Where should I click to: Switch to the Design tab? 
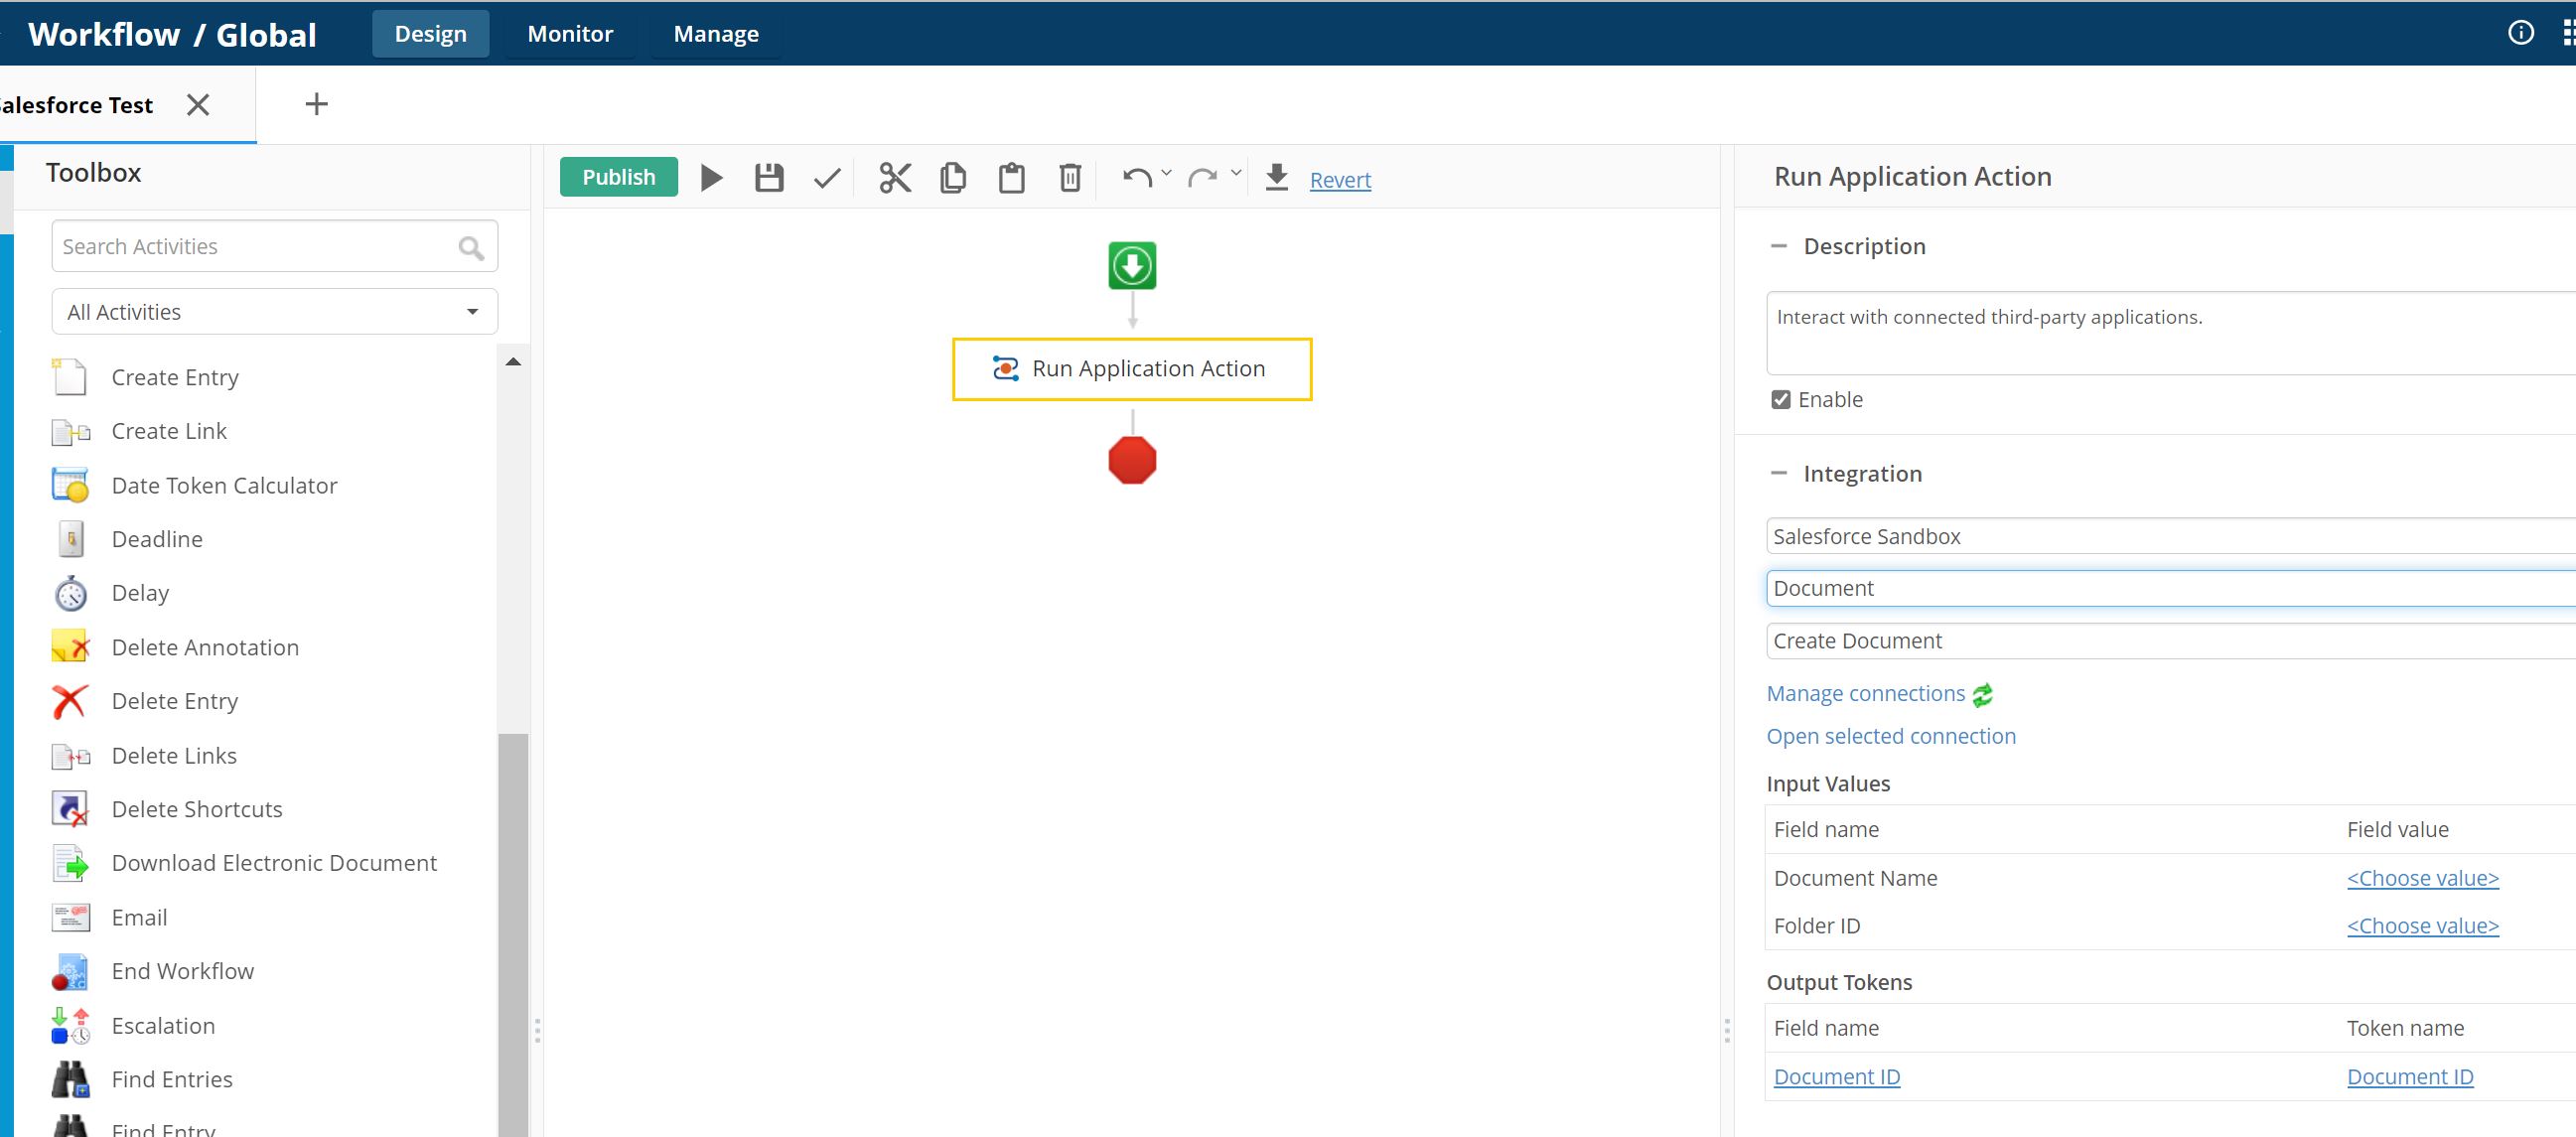[x=431, y=34]
